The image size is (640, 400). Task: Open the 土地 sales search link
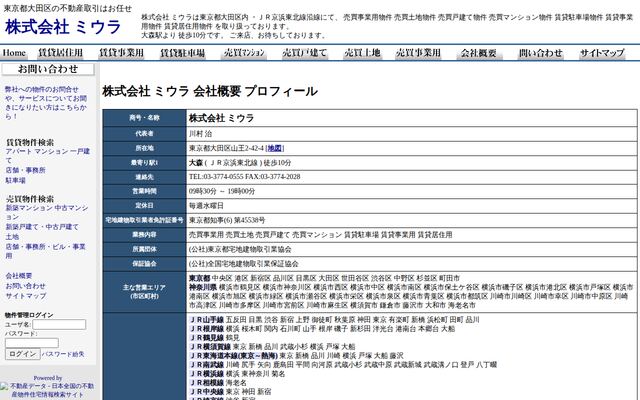coord(12,236)
